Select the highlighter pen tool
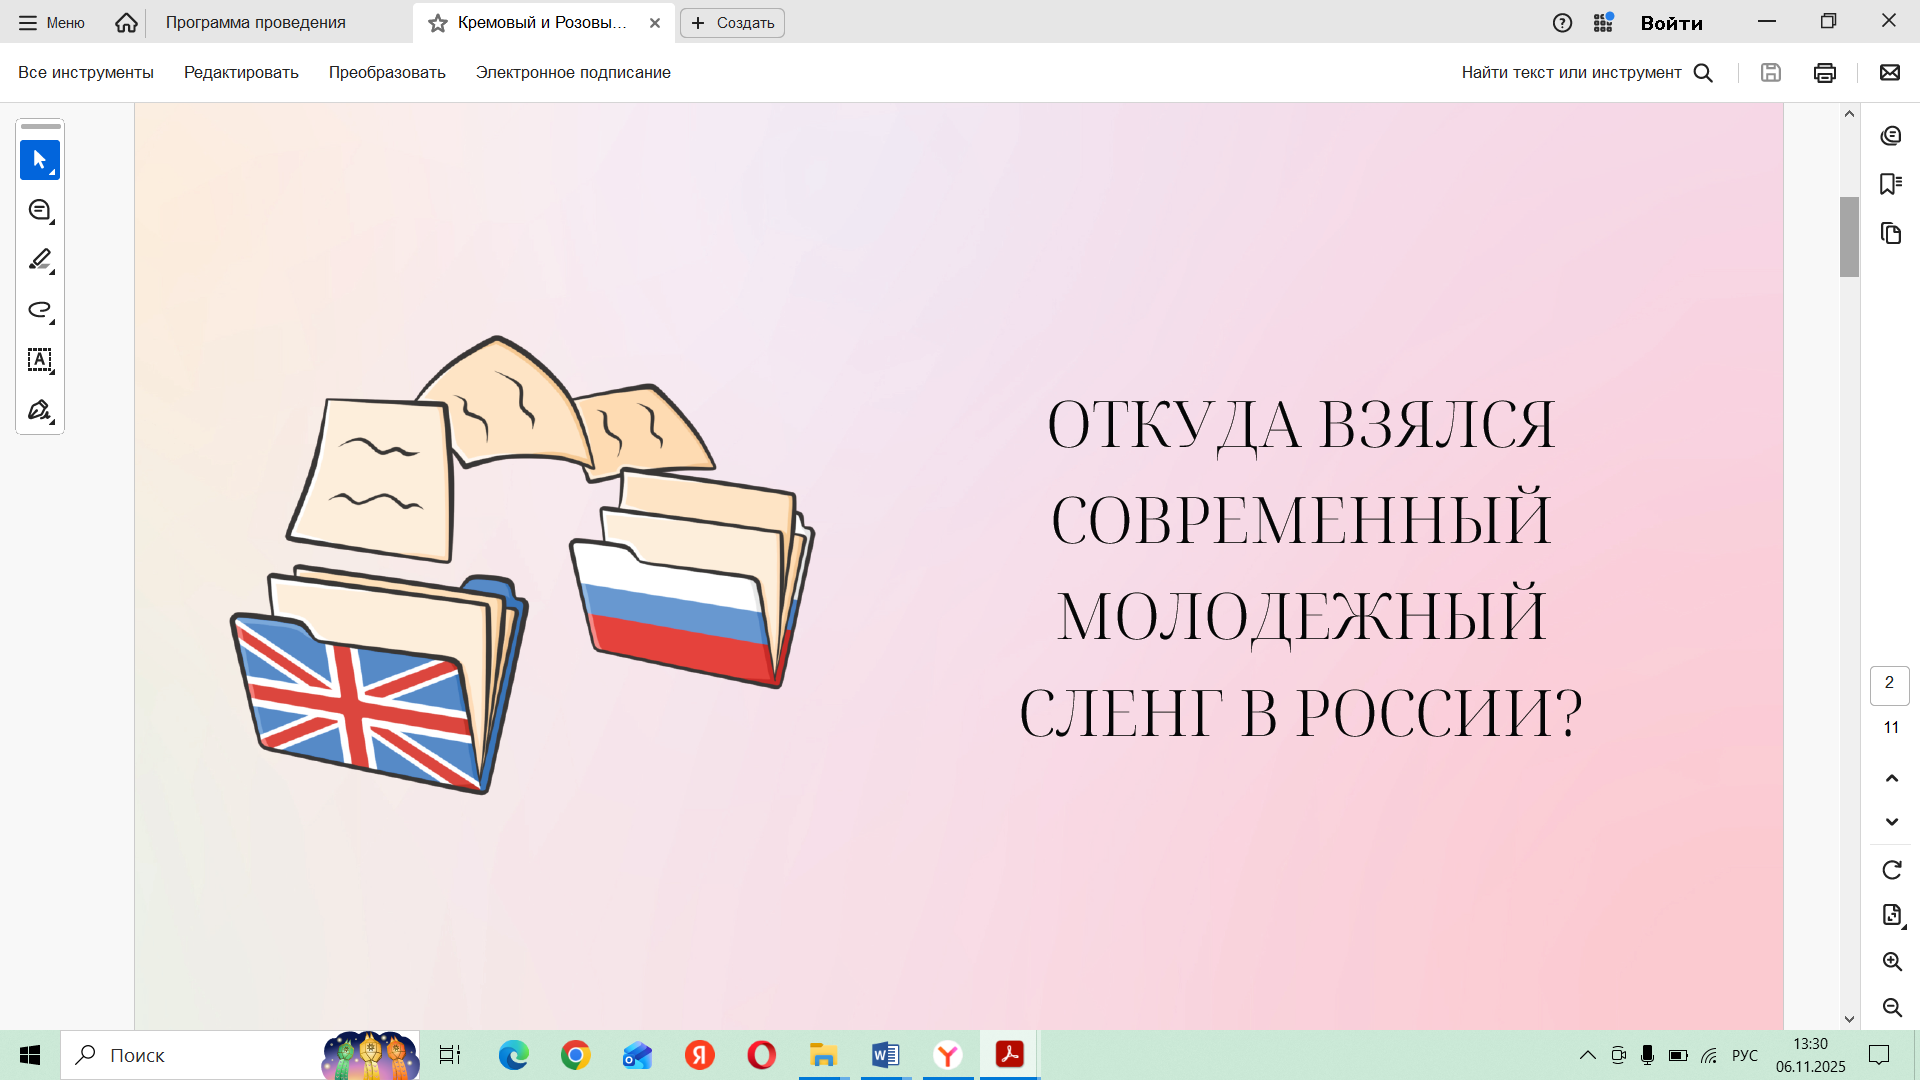The width and height of the screenshot is (1920, 1080). (x=40, y=260)
